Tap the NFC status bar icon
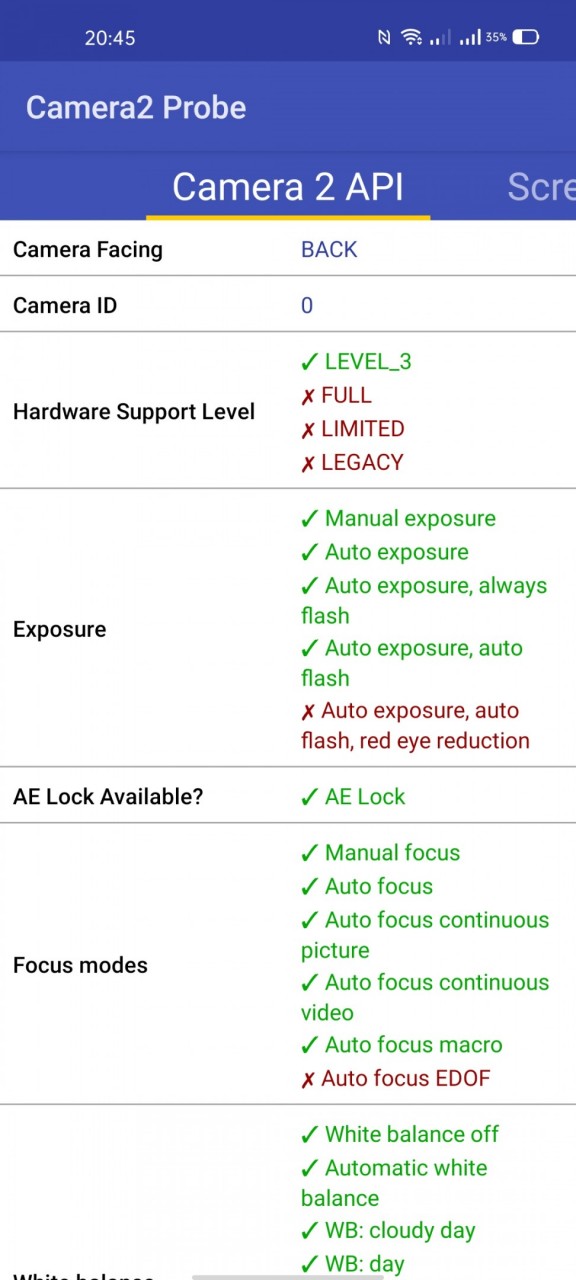576x1280 pixels. [385, 38]
